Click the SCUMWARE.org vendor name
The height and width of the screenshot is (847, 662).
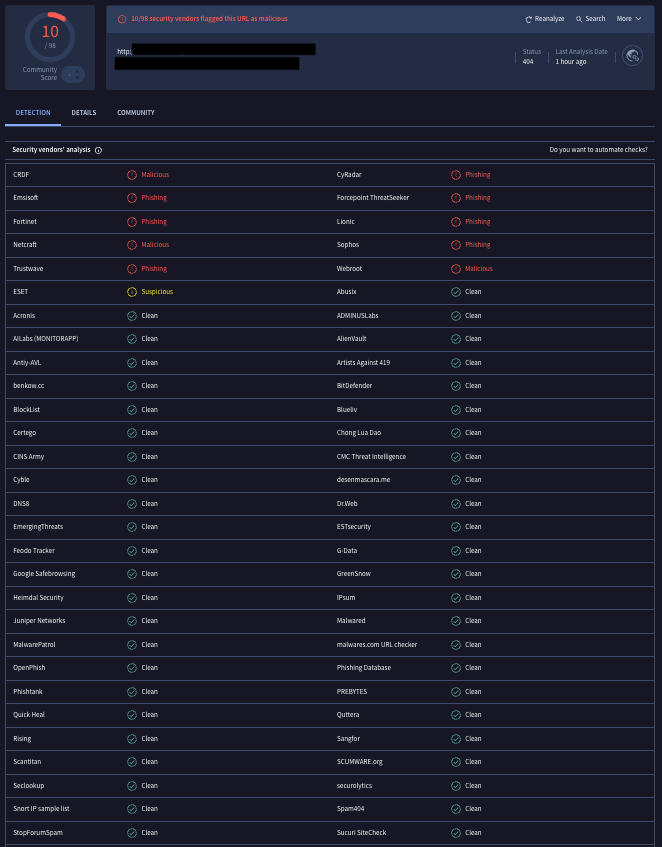[360, 762]
